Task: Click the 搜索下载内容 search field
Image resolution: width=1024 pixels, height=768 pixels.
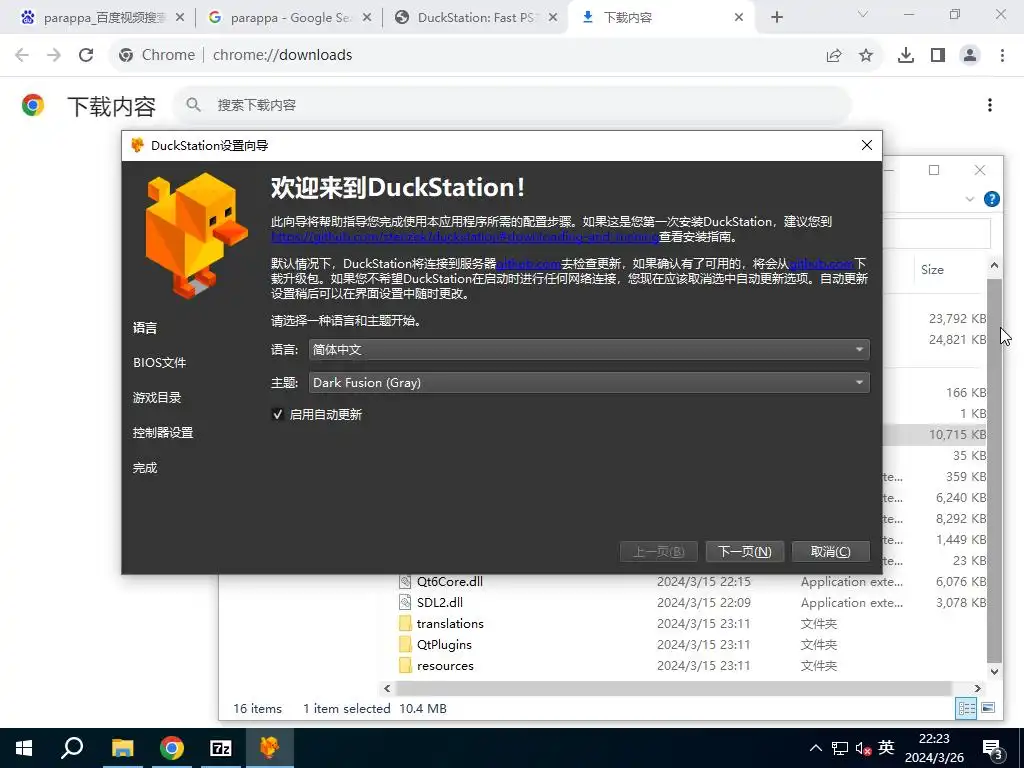Action: 511,105
